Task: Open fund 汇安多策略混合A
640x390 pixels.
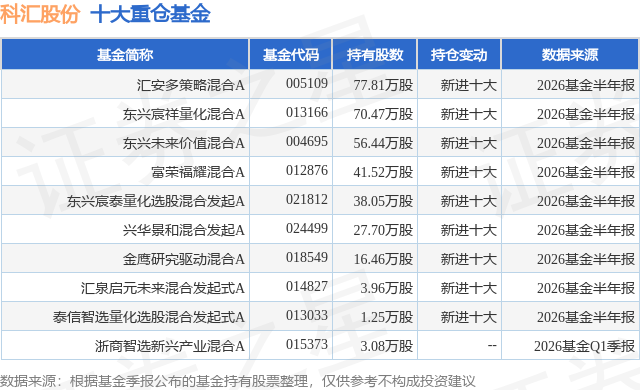Action: (191, 85)
